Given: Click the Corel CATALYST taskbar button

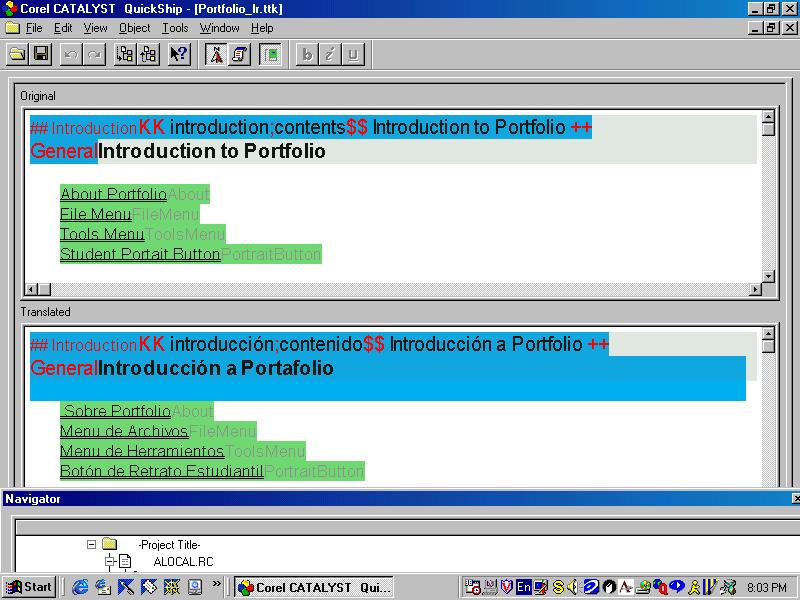Looking at the screenshot, I should coord(315,587).
